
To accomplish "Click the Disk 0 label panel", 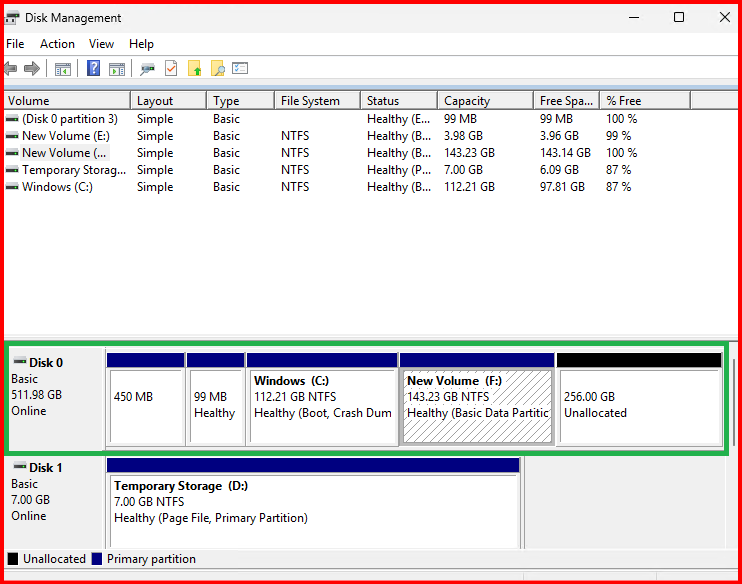I will (55, 397).
